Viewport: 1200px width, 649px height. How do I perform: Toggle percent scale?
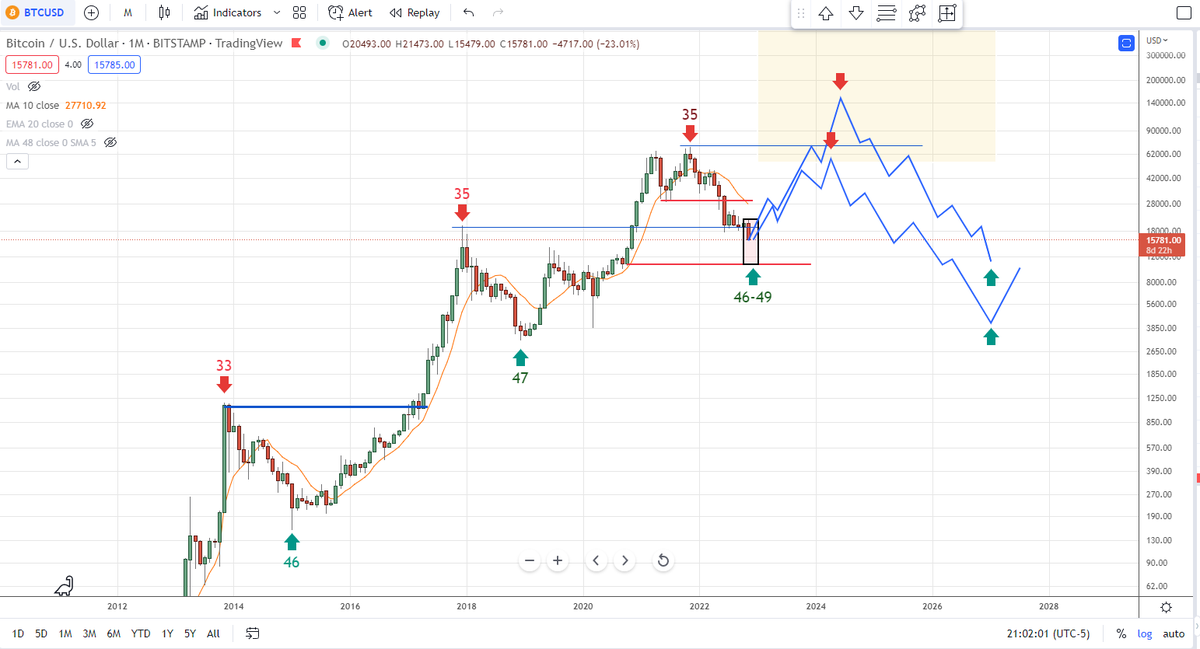click(x=1121, y=633)
